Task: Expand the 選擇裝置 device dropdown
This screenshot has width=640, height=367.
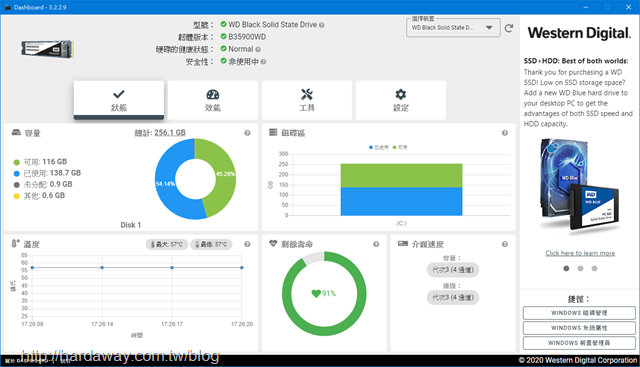Action: pos(453,28)
